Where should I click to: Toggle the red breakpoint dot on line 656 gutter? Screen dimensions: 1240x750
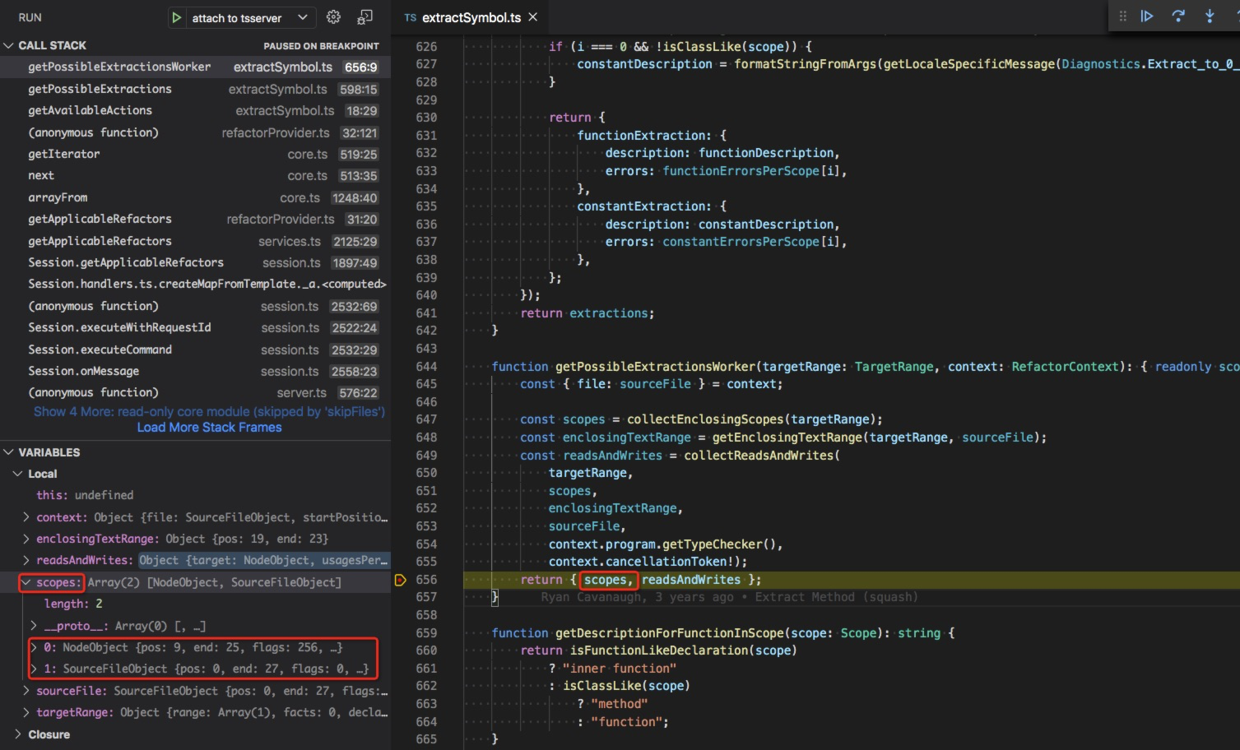[x=400, y=580]
